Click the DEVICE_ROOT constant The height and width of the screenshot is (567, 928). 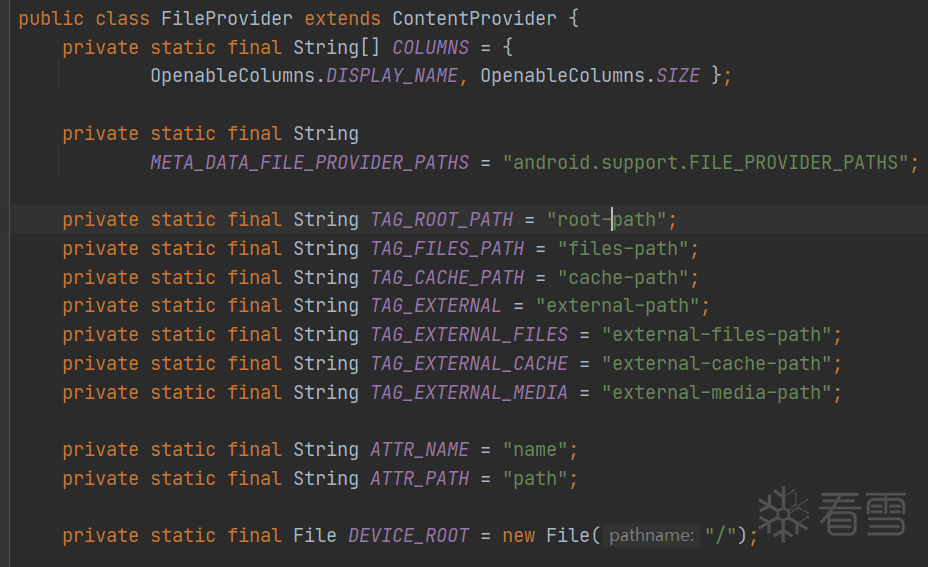click(x=408, y=536)
